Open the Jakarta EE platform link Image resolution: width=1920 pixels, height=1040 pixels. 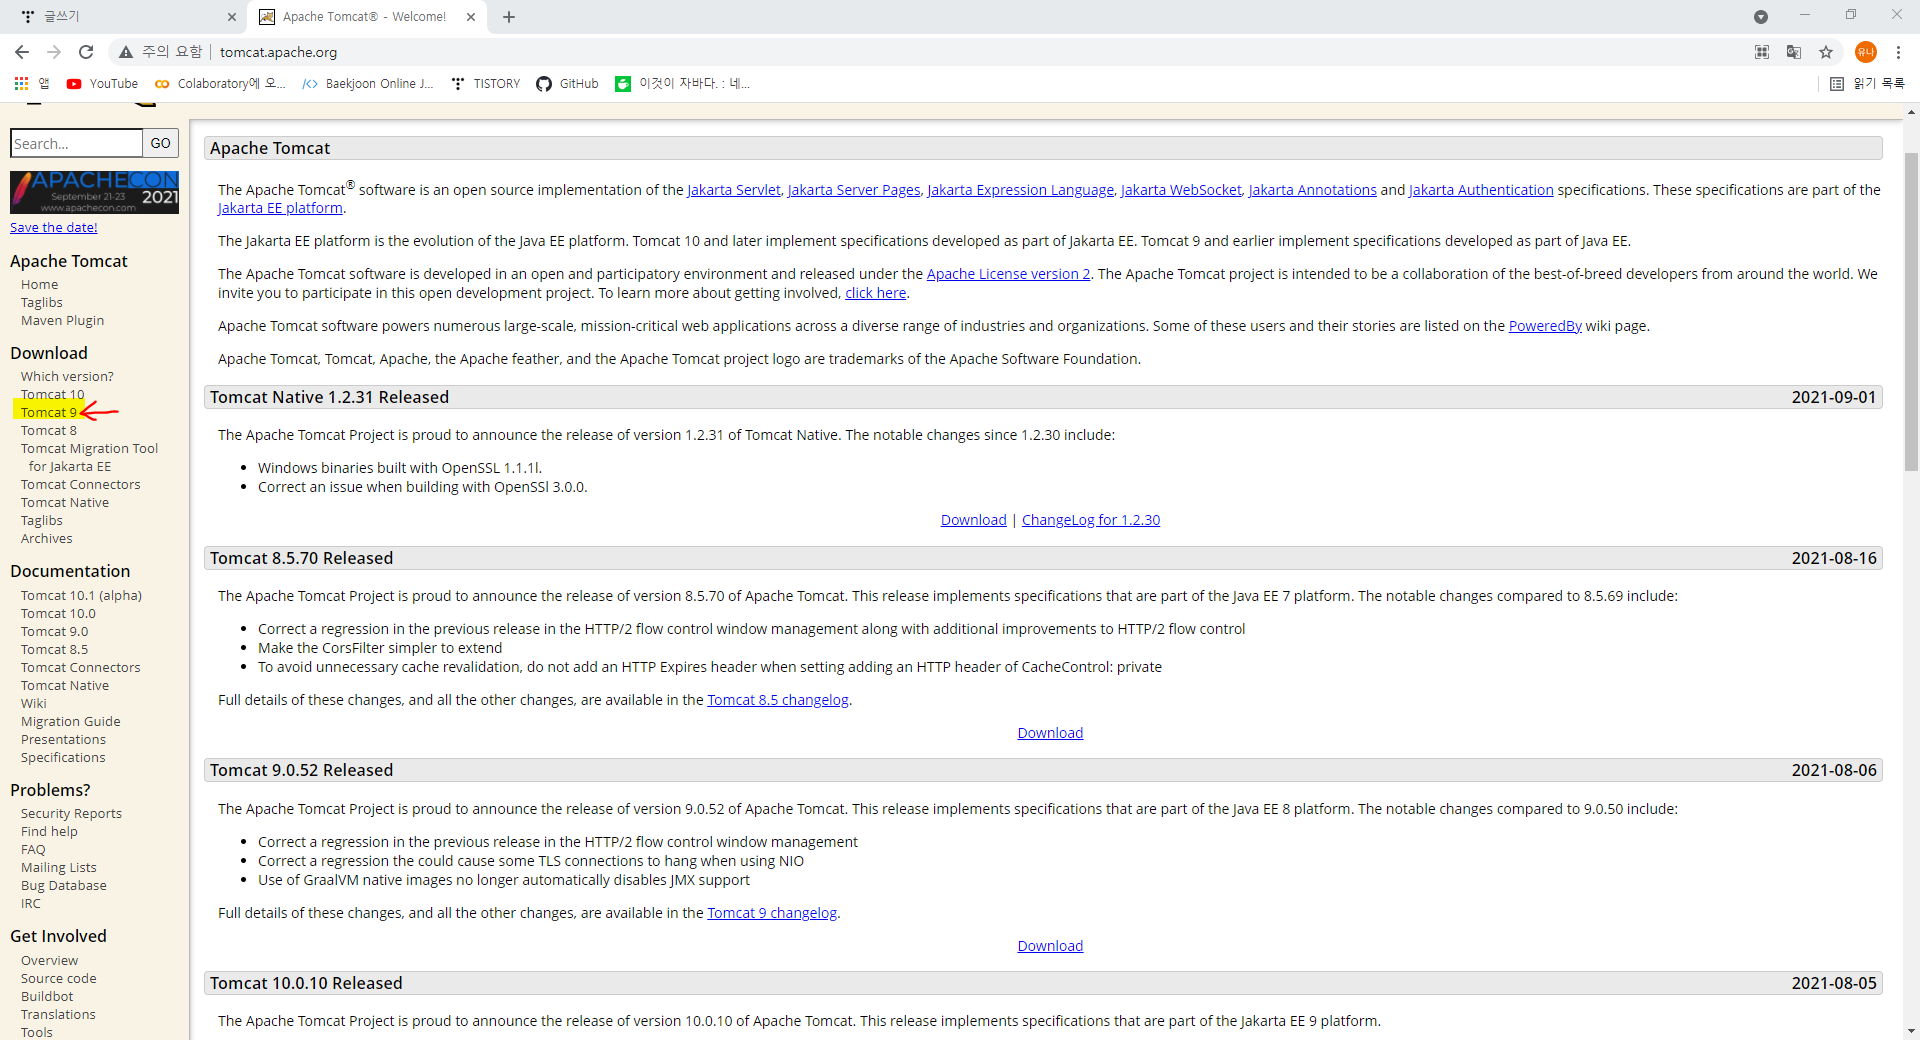coord(280,208)
